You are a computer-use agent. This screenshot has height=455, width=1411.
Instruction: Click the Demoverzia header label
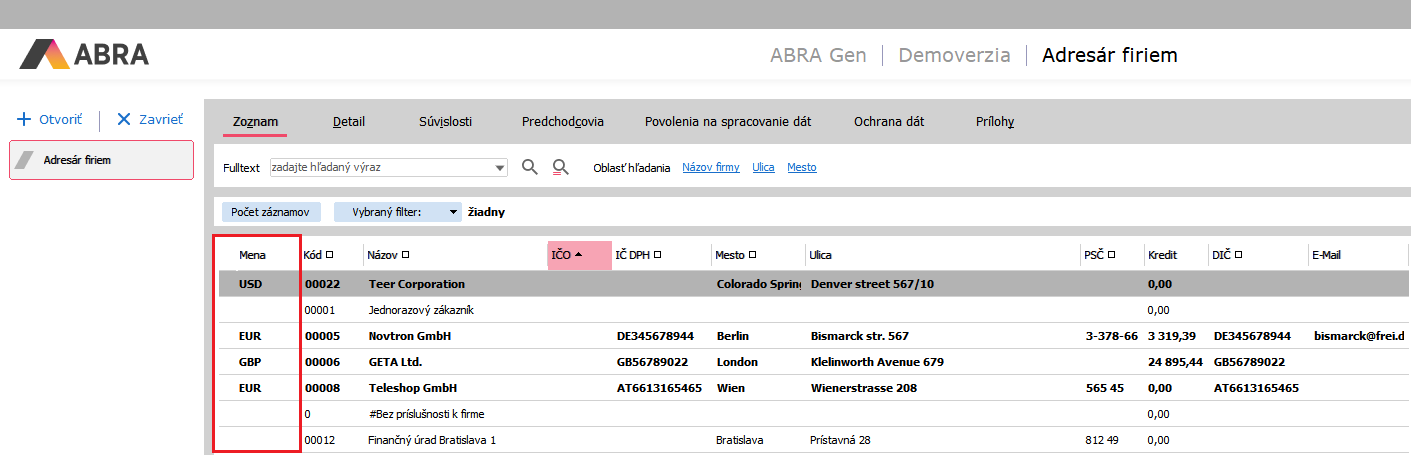pyautogui.click(x=954, y=55)
